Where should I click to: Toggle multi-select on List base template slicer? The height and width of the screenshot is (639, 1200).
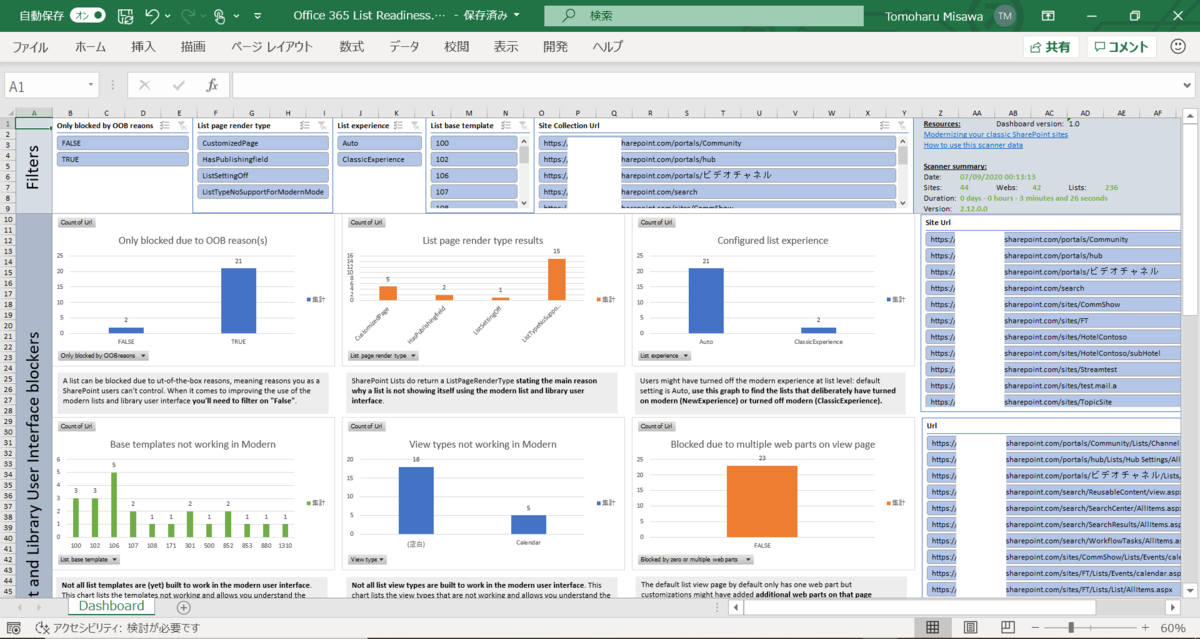508,126
